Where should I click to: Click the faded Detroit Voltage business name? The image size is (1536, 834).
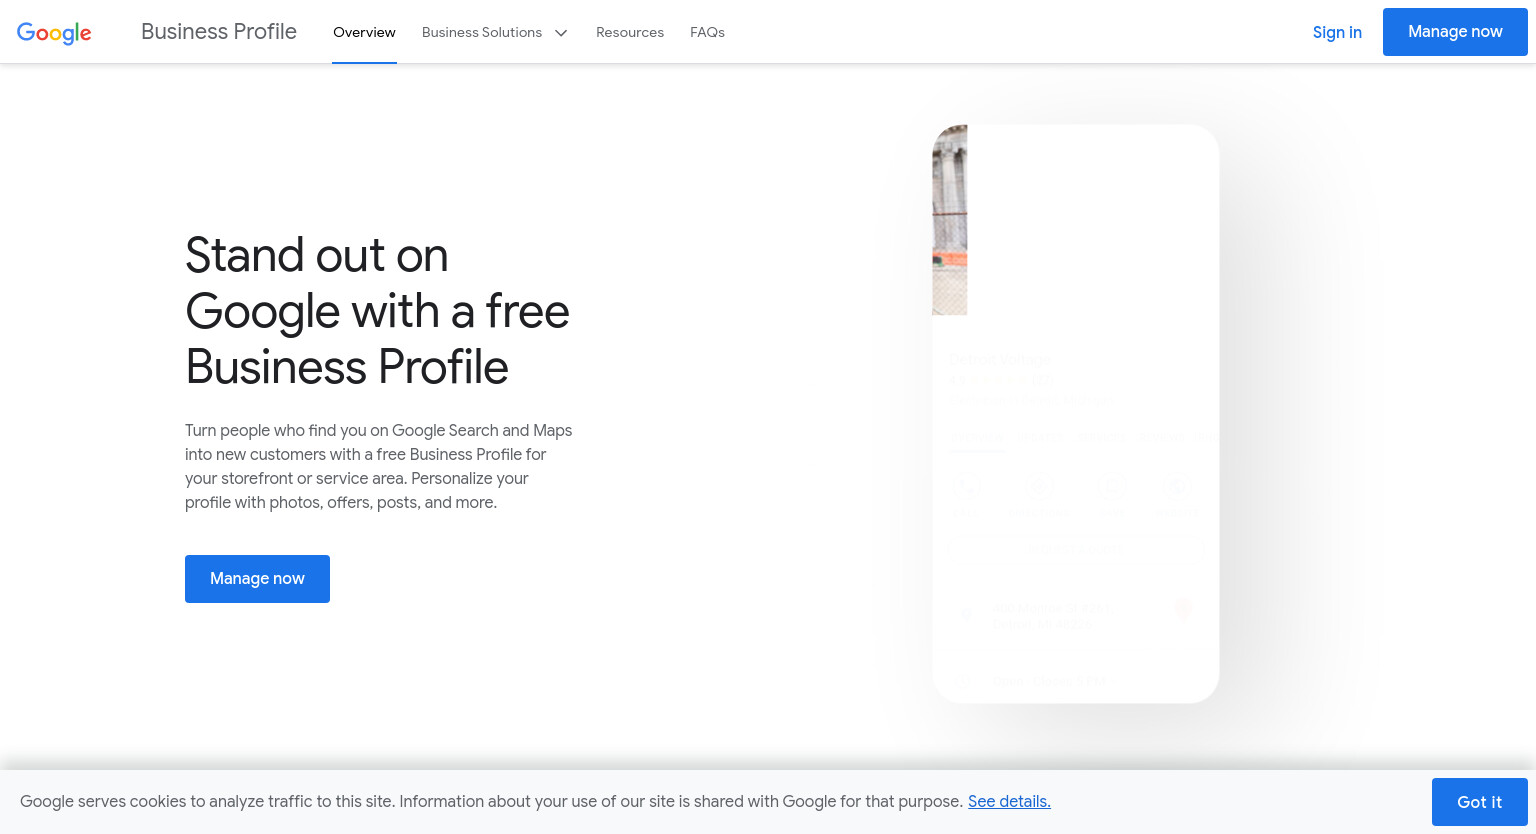click(1000, 359)
